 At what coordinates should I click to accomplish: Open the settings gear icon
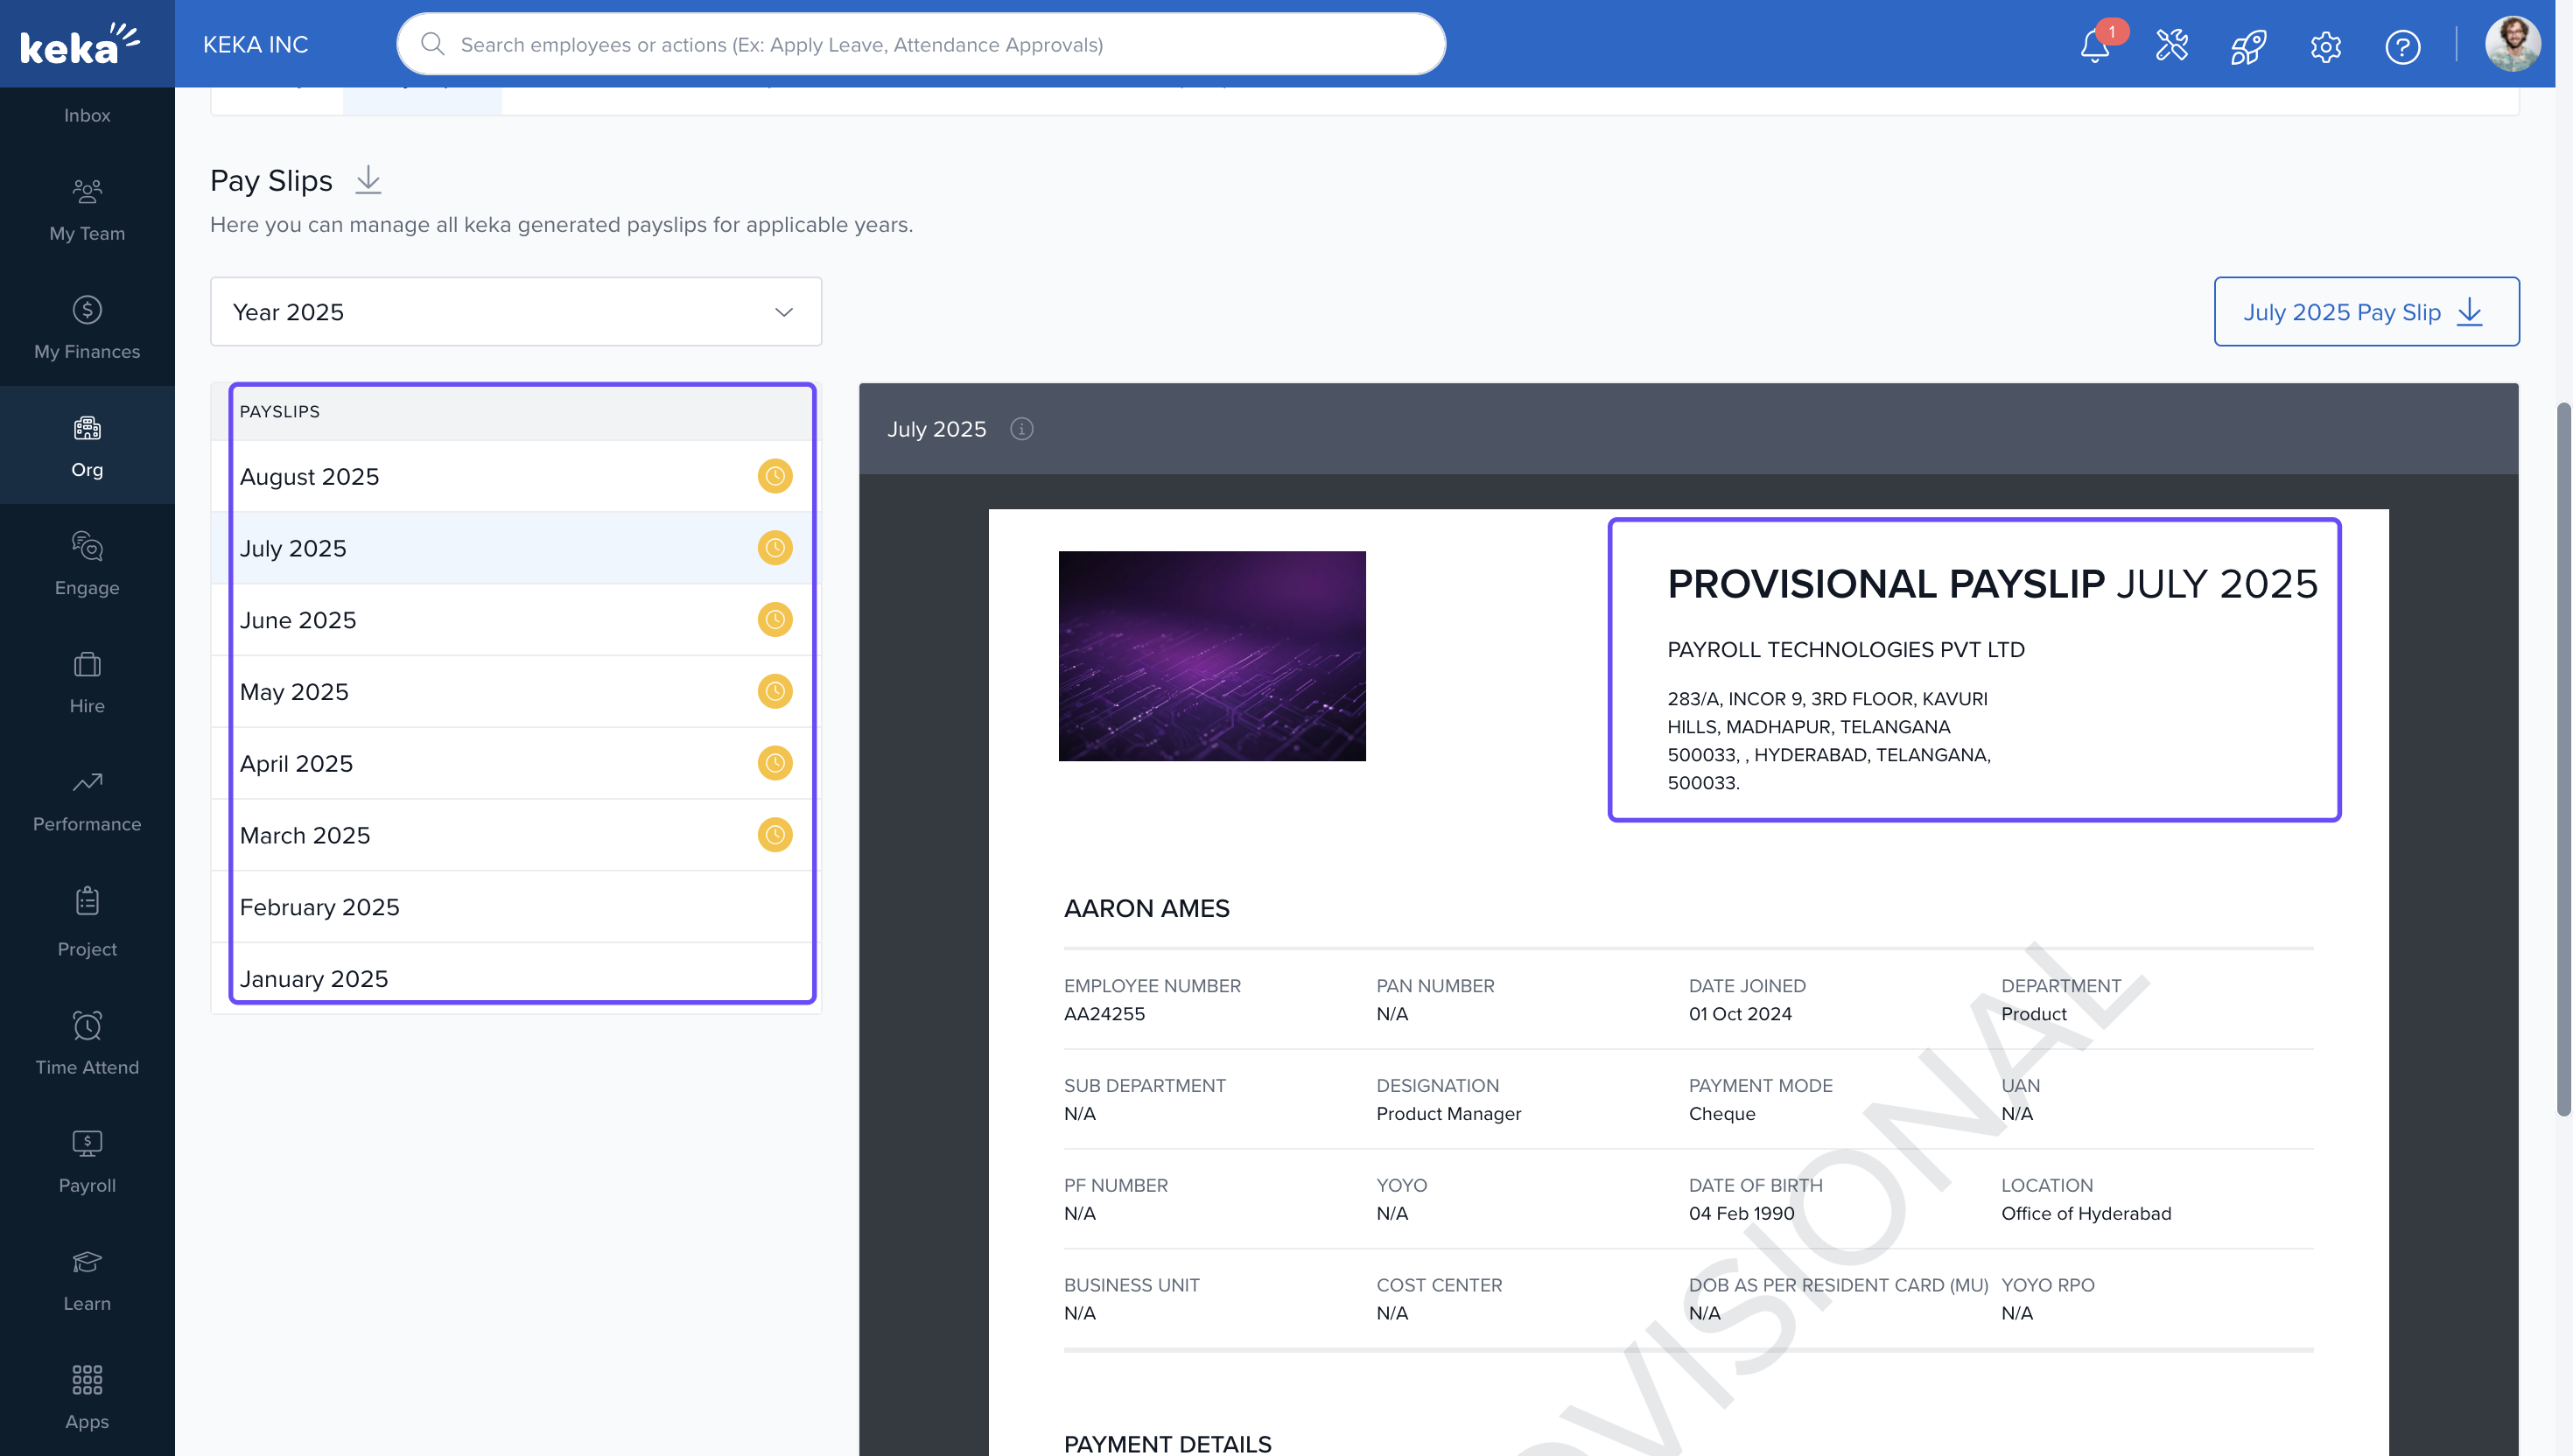point(2325,46)
